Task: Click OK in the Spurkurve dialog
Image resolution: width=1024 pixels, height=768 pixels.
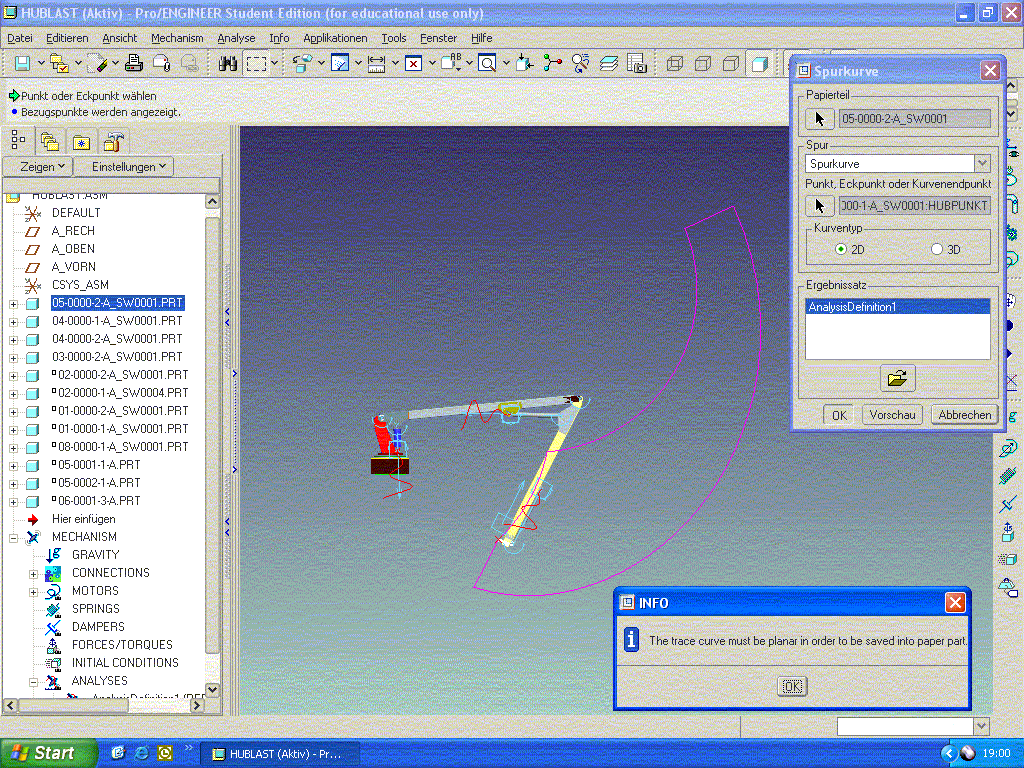Action: pyautogui.click(x=839, y=415)
